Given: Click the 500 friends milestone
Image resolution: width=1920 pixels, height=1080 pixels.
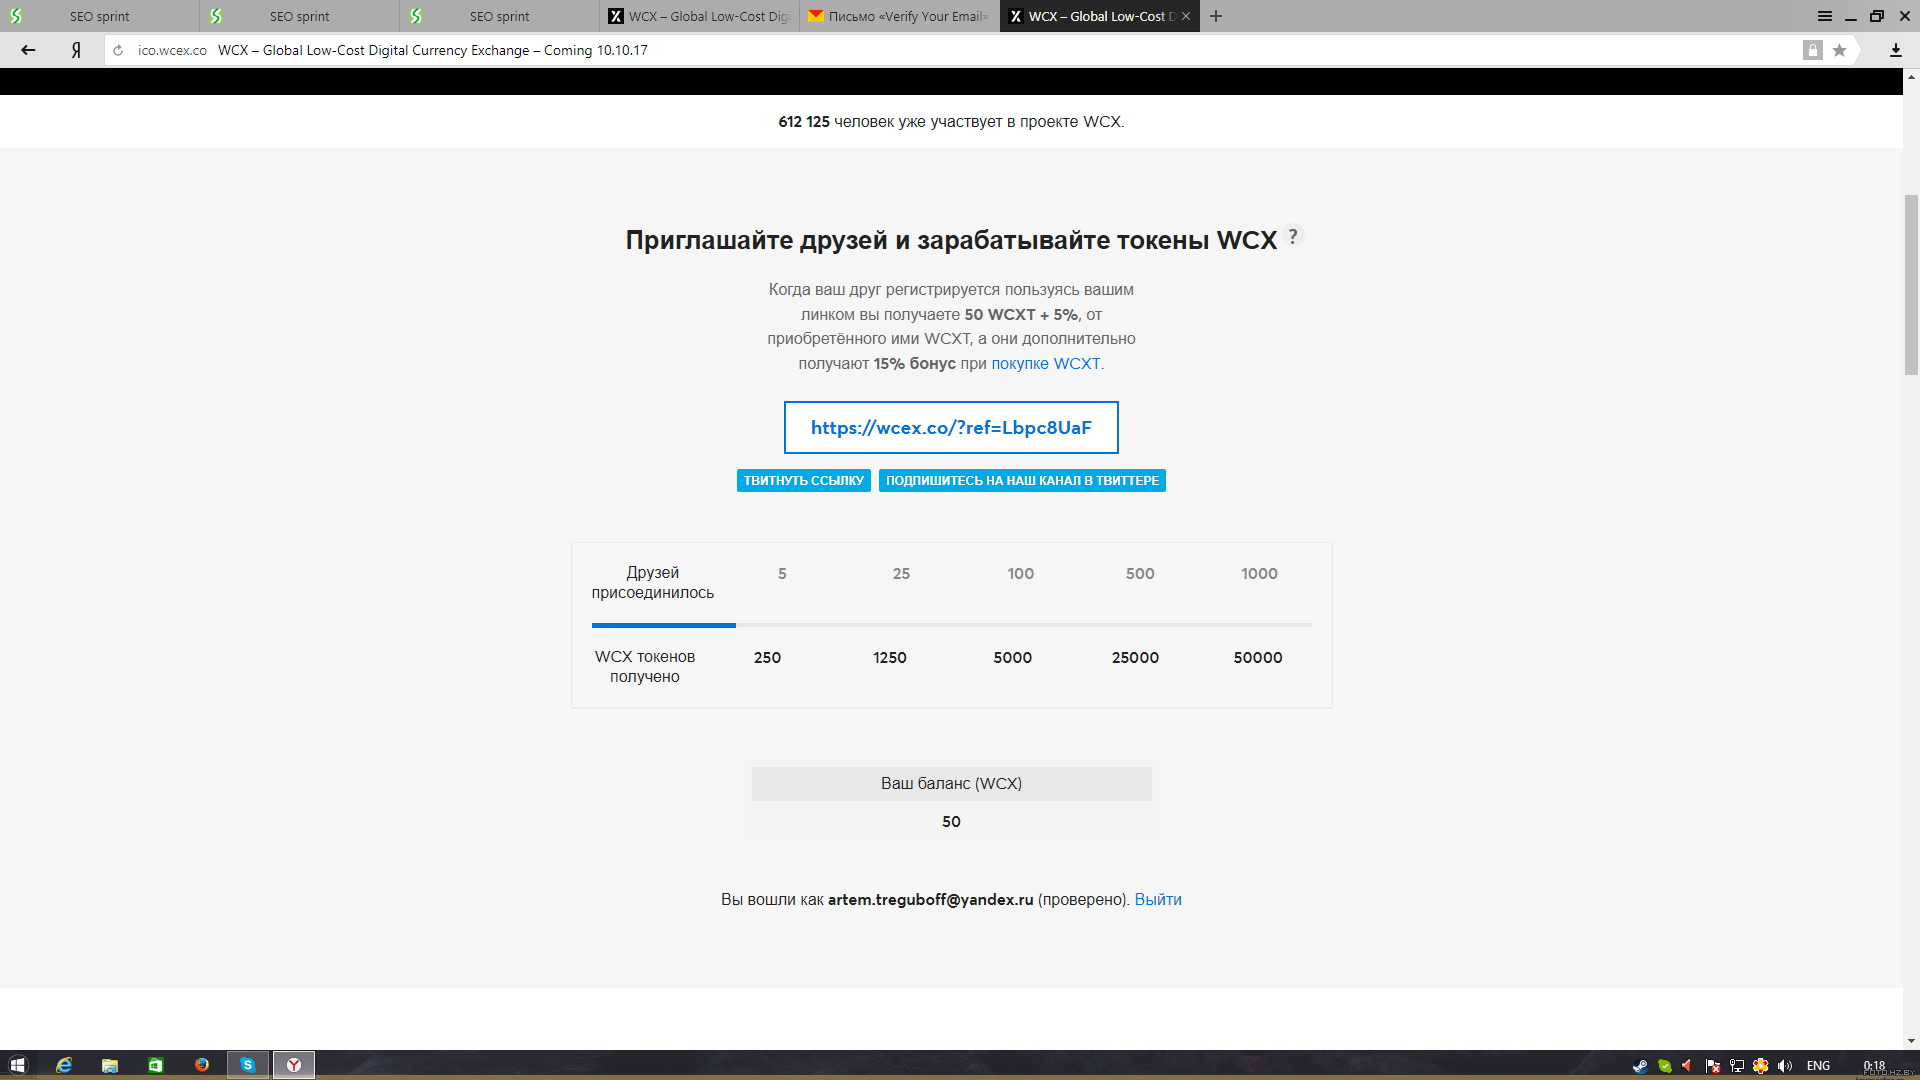Looking at the screenshot, I should 1140,573.
